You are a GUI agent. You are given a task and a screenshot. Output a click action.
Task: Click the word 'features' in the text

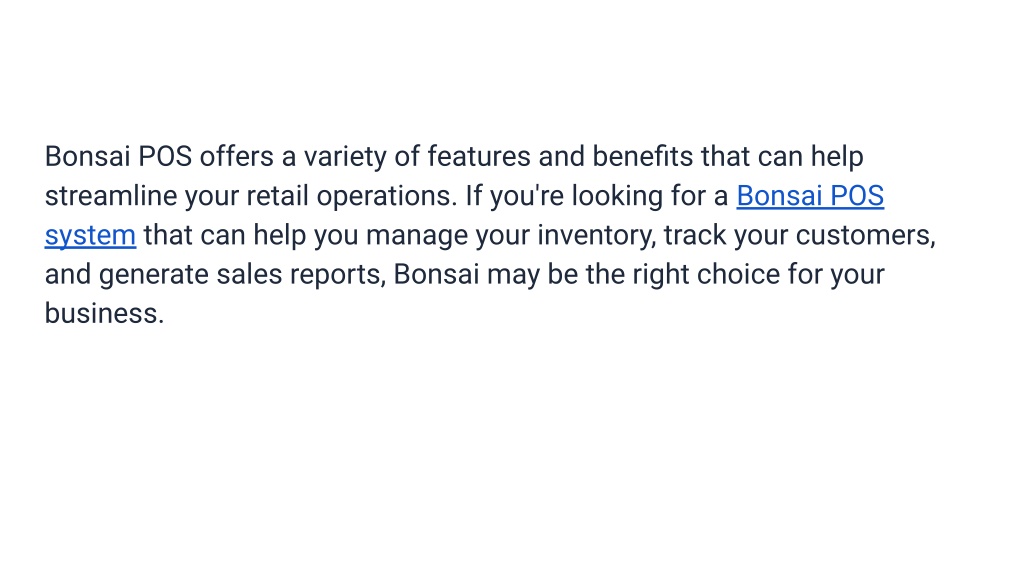pos(479,157)
